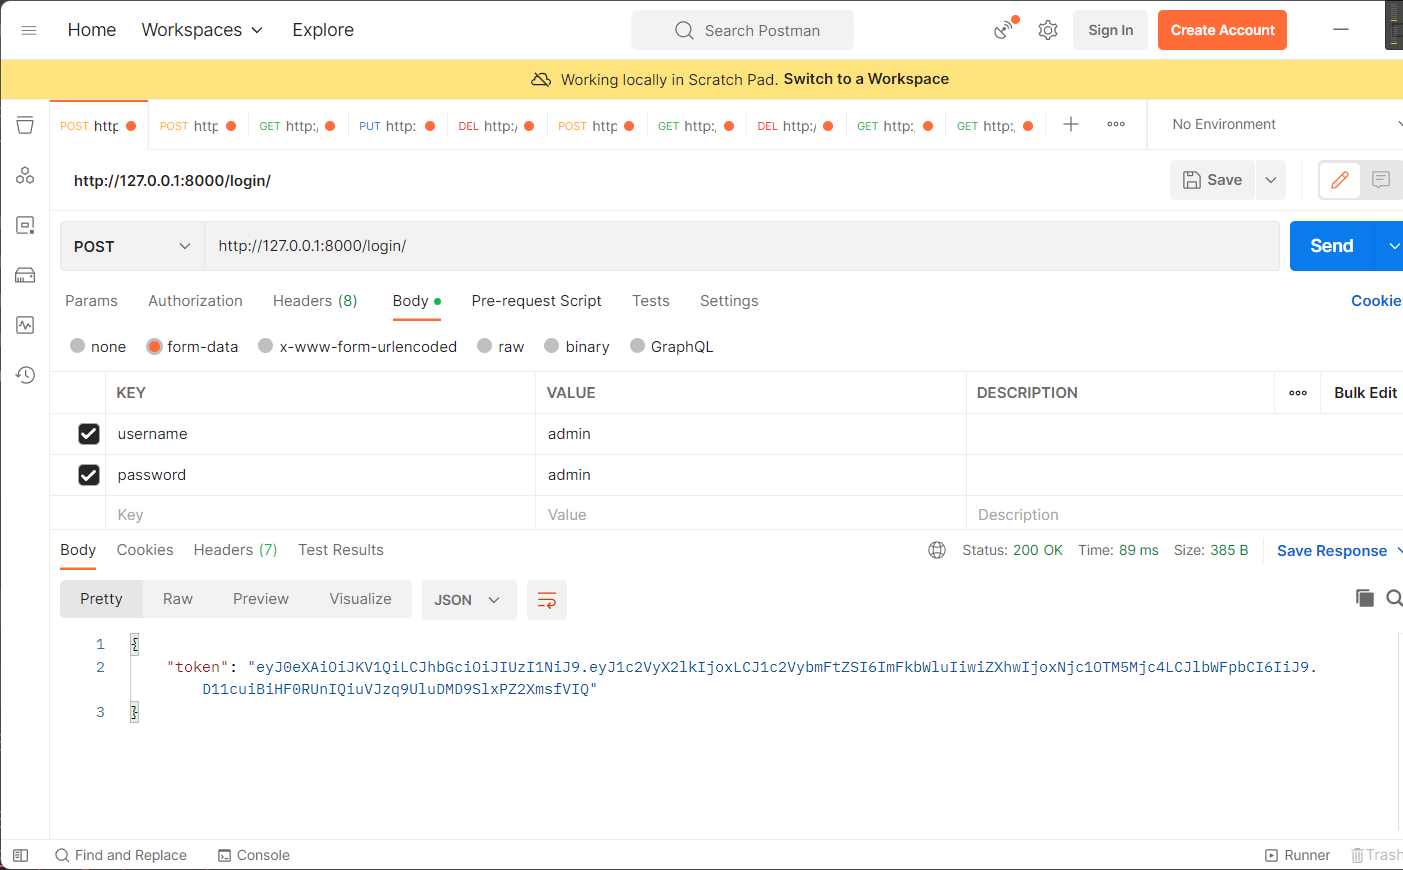
Task: Search inside the response body
Action: [x=1394, y=598]
